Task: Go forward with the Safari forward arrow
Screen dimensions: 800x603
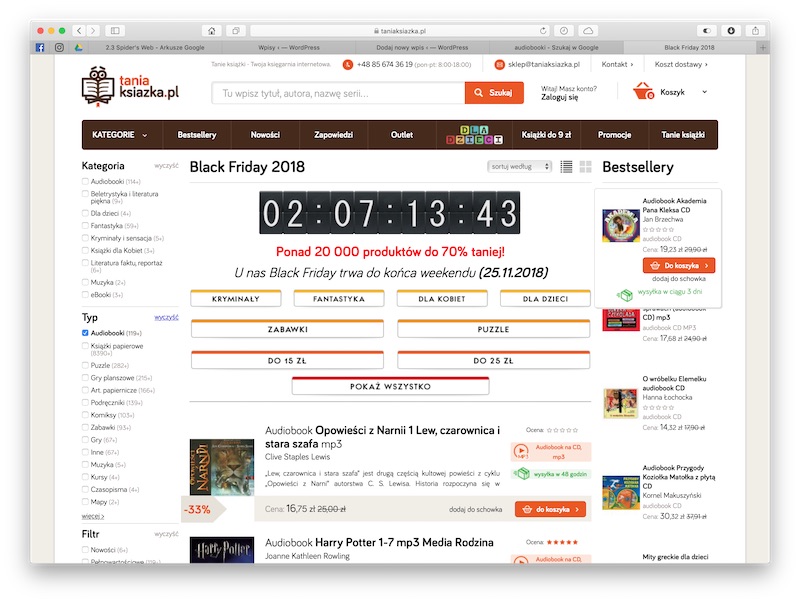Action: pyautogui.click(x=93, y=31)
